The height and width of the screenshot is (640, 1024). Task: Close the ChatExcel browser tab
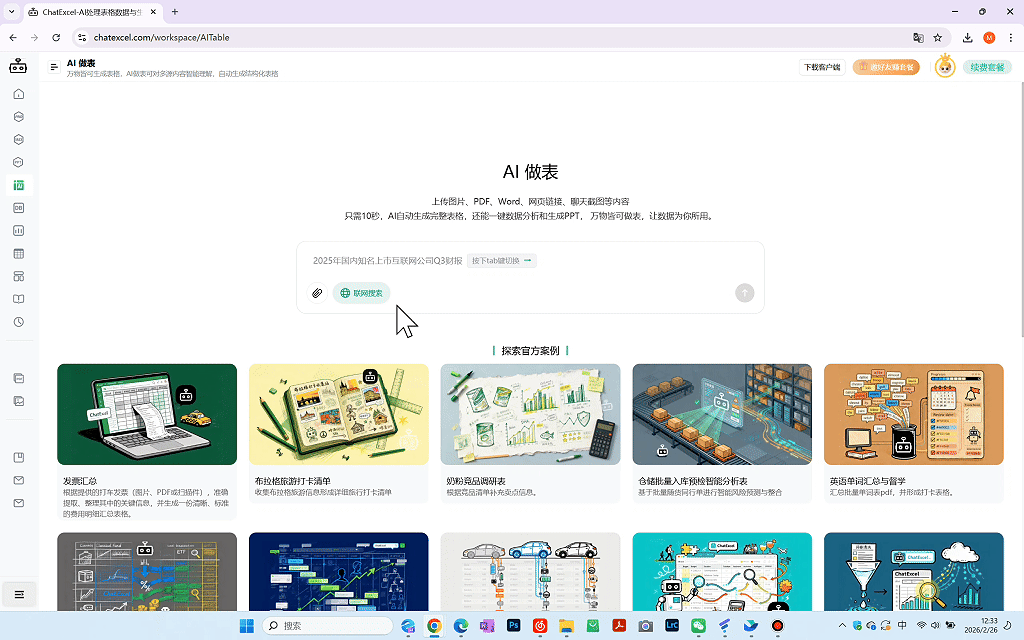[x=153, y=12]
